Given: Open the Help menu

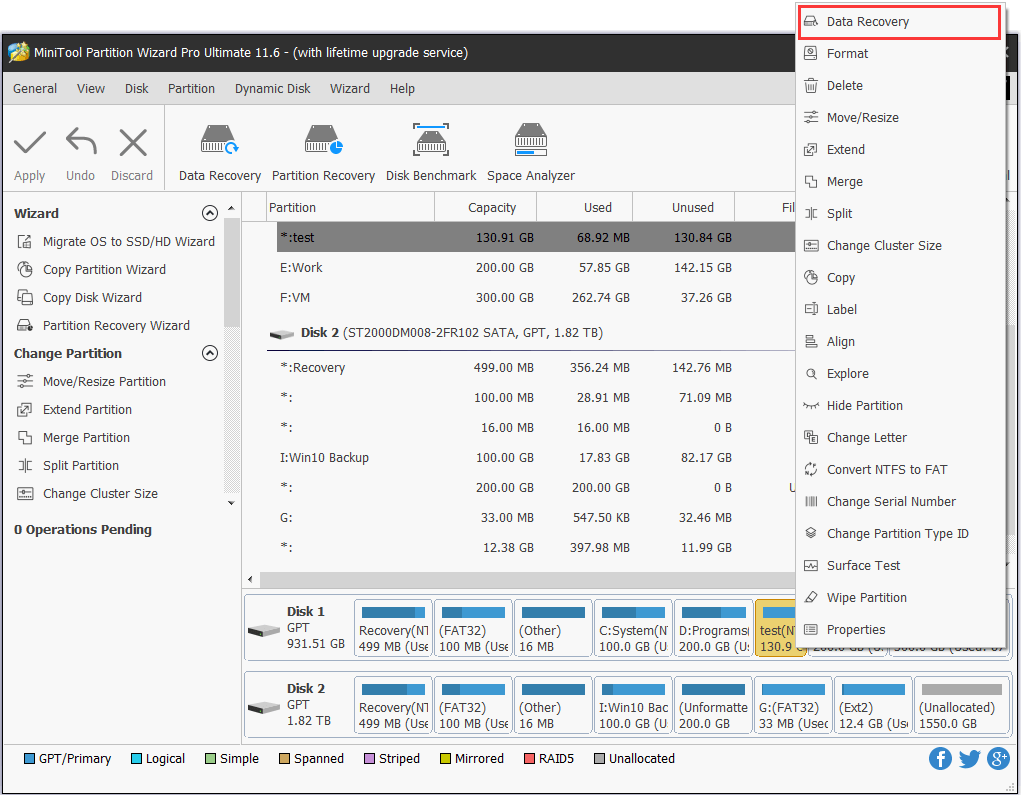Looking at the screenshot, I should coord(402,89).
